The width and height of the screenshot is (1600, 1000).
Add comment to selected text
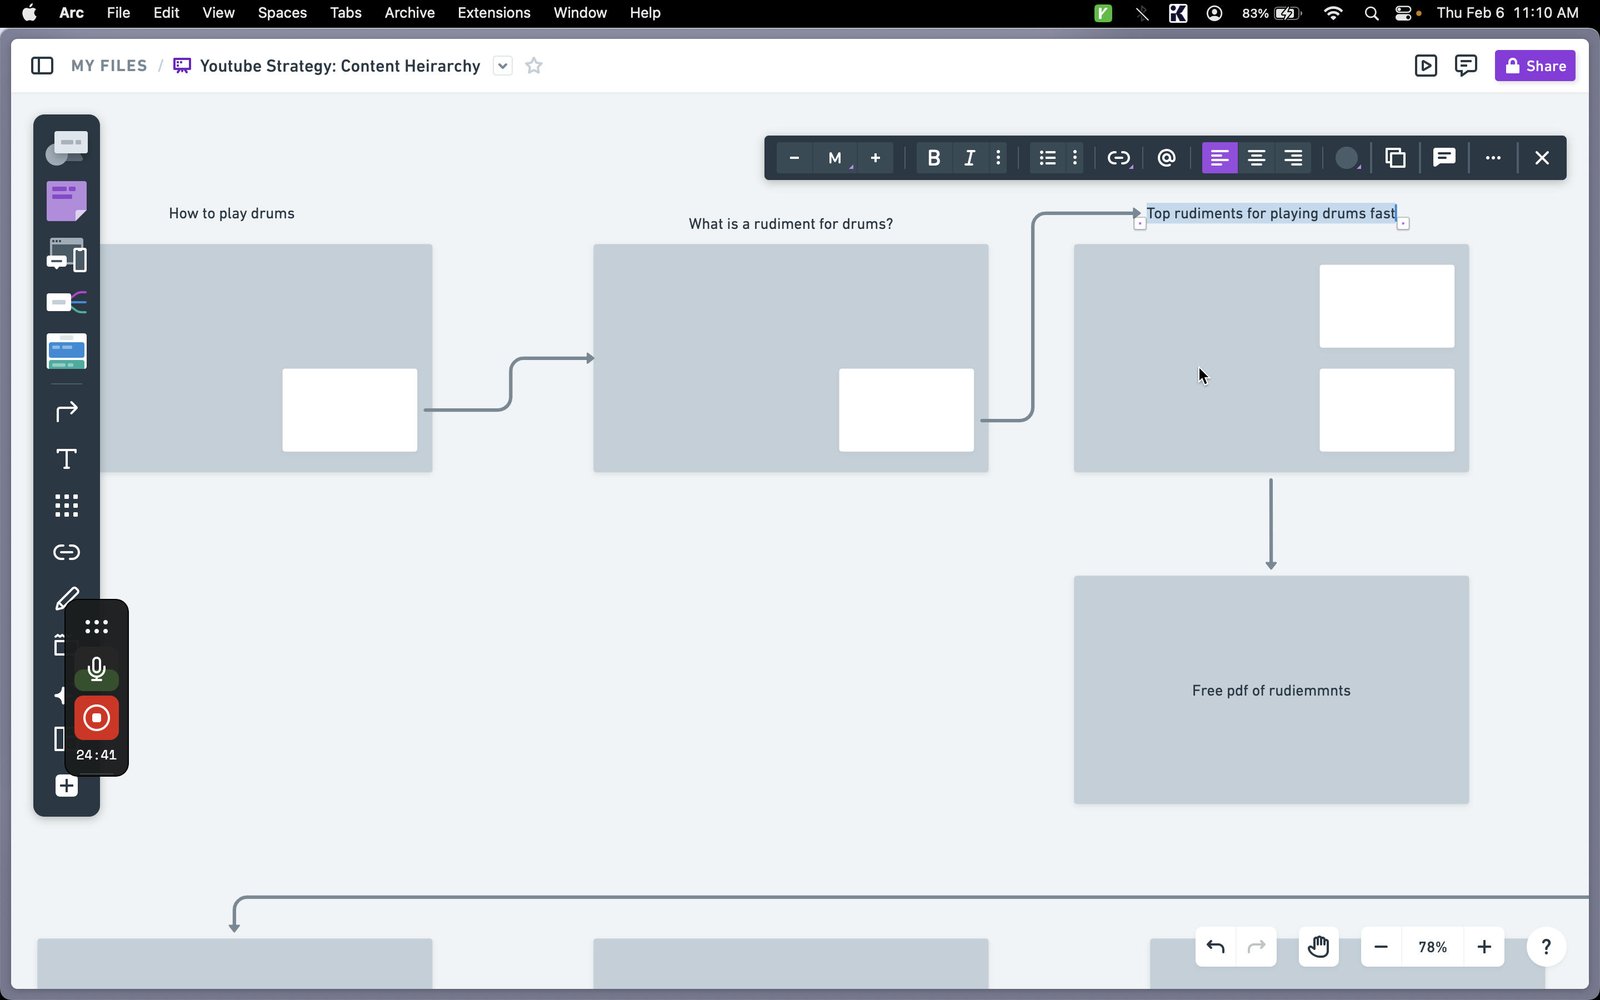click(1444, 158)
